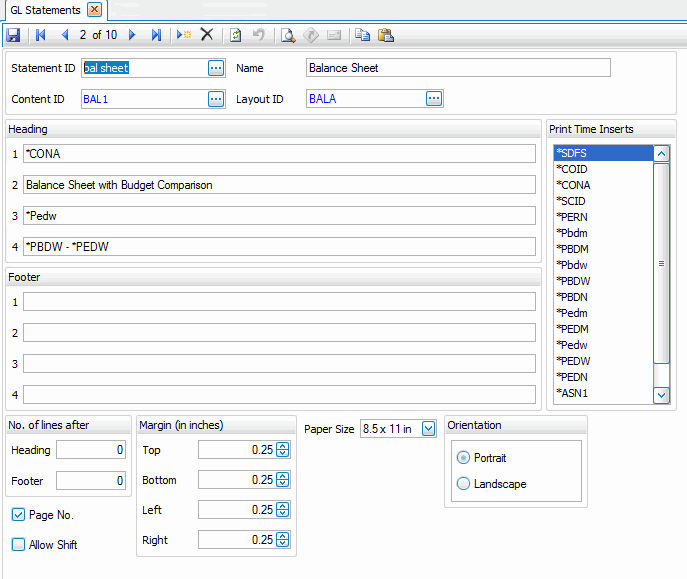Toggle the Page No. checkbox
Screen dimensions: 687x579
(x=19, y=515)
